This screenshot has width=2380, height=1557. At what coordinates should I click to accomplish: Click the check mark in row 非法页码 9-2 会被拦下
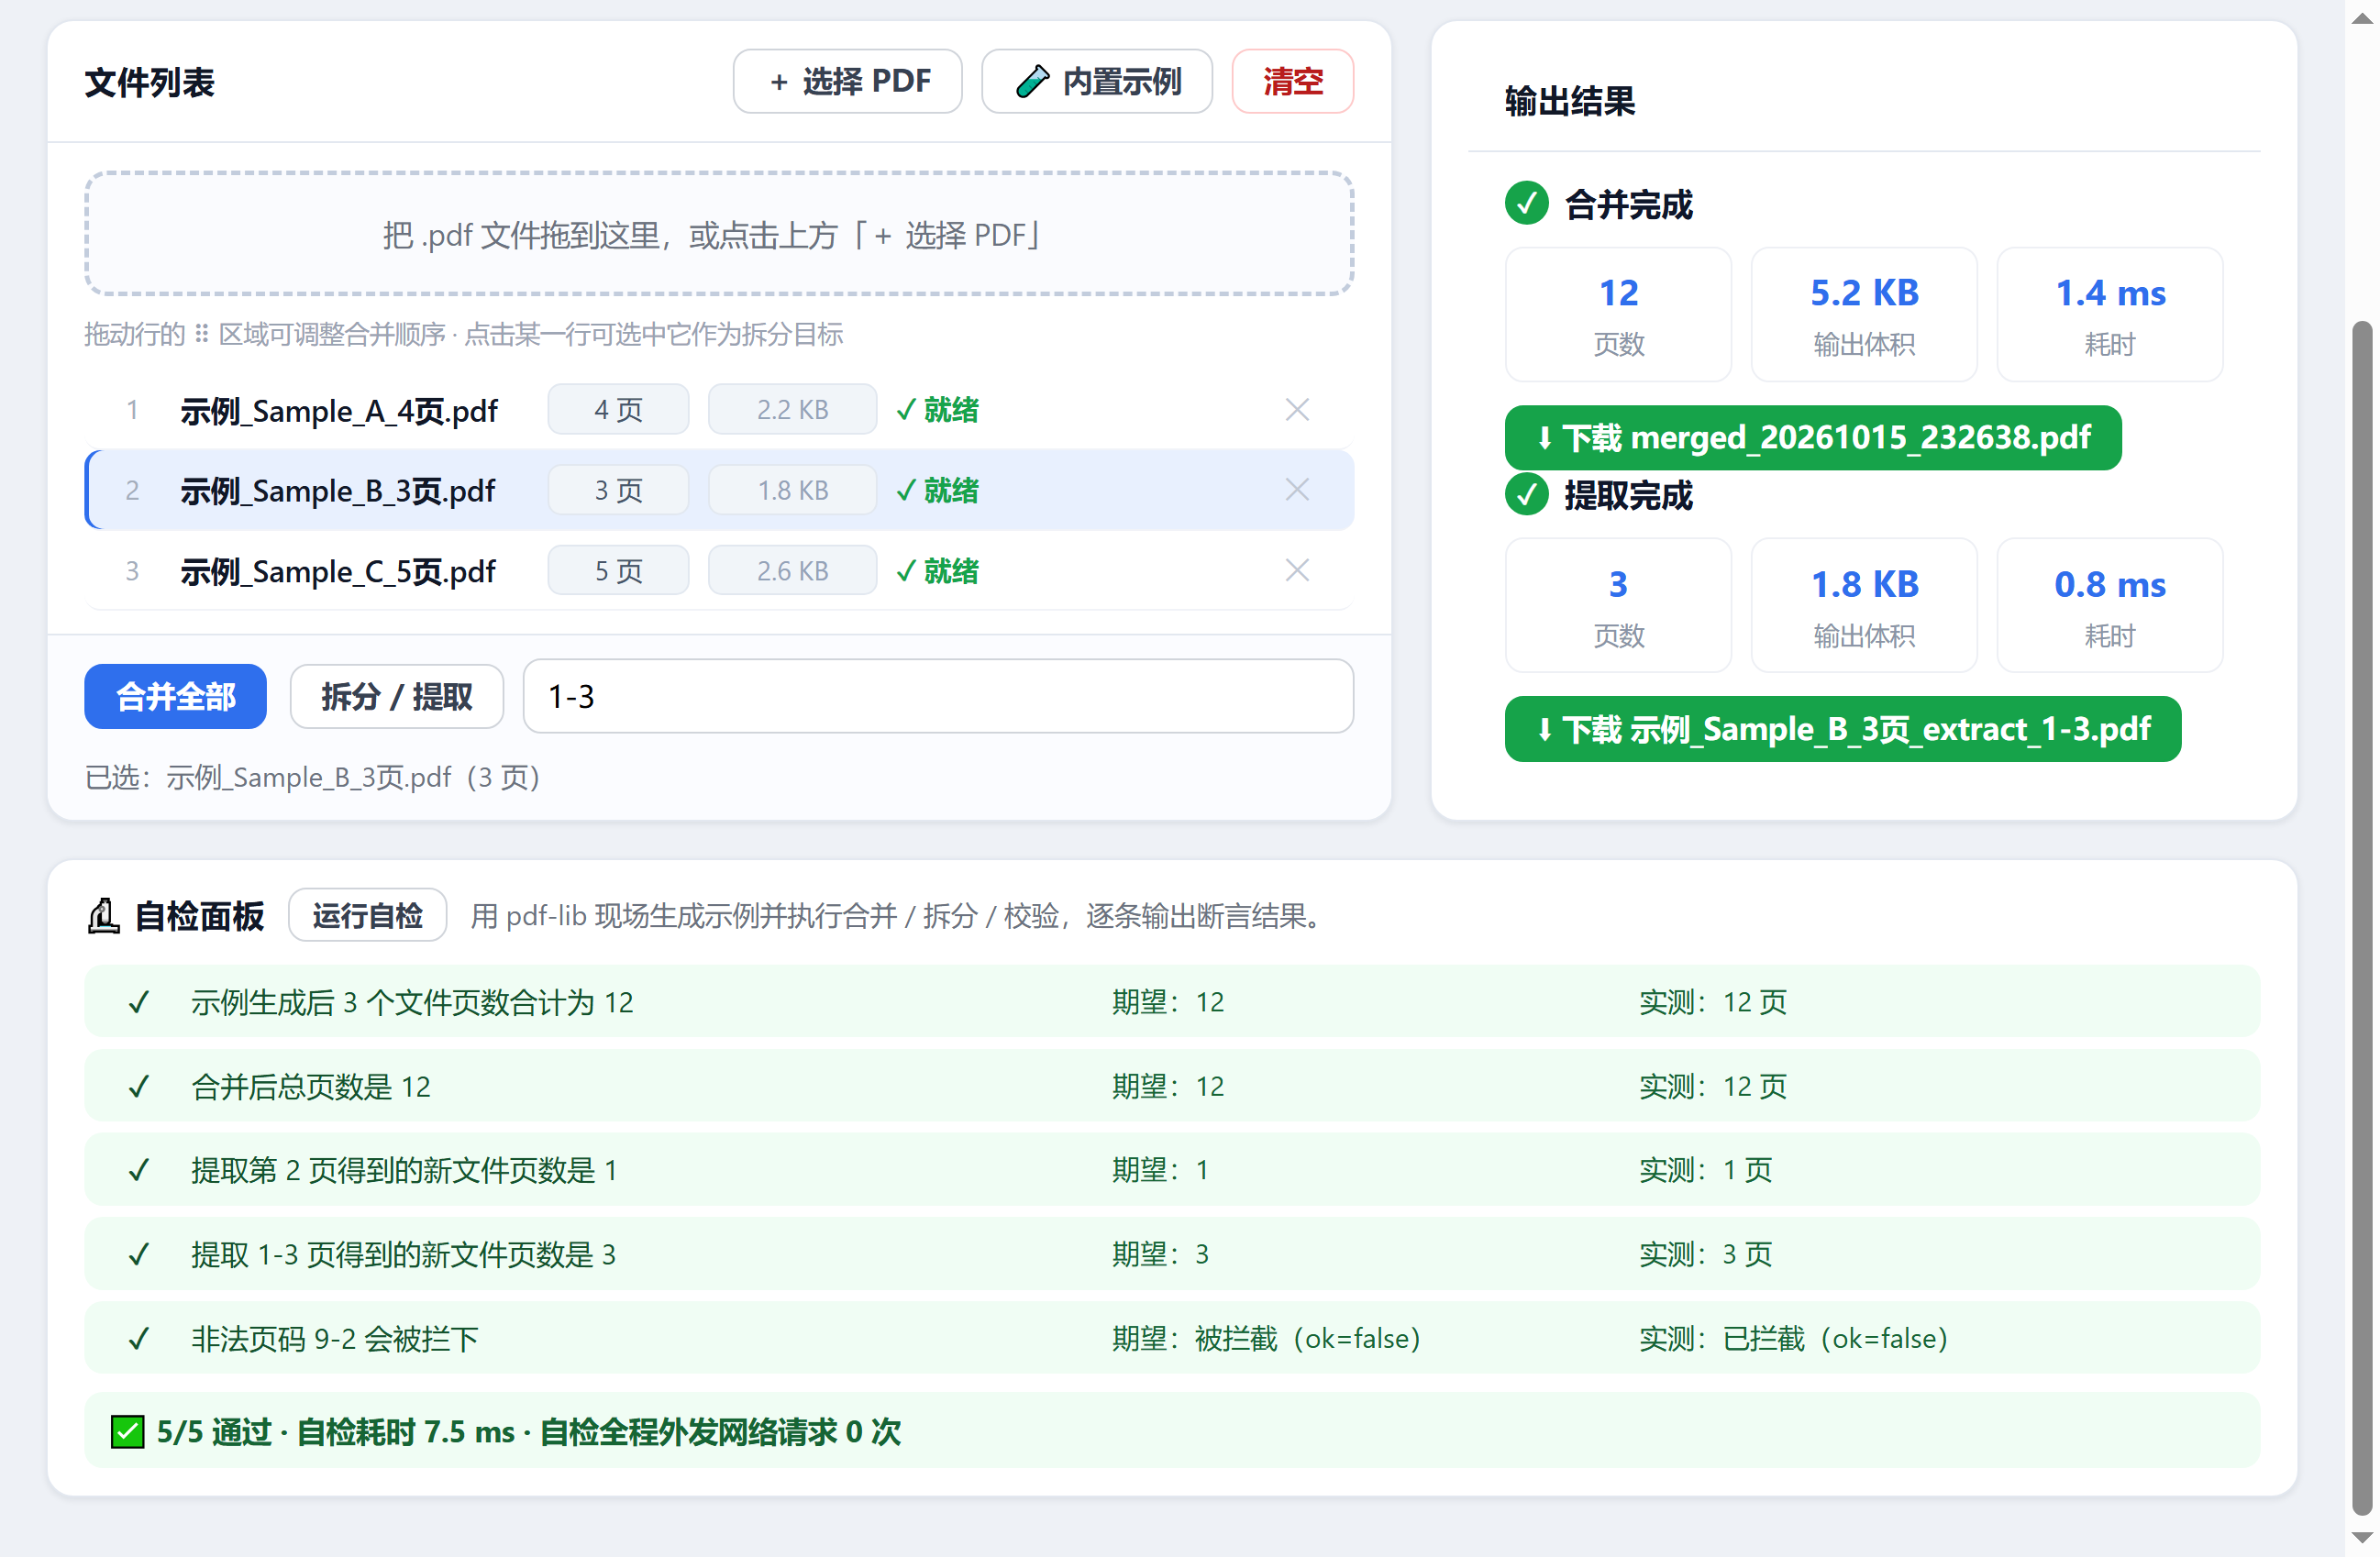click(x=139, y=1338)
